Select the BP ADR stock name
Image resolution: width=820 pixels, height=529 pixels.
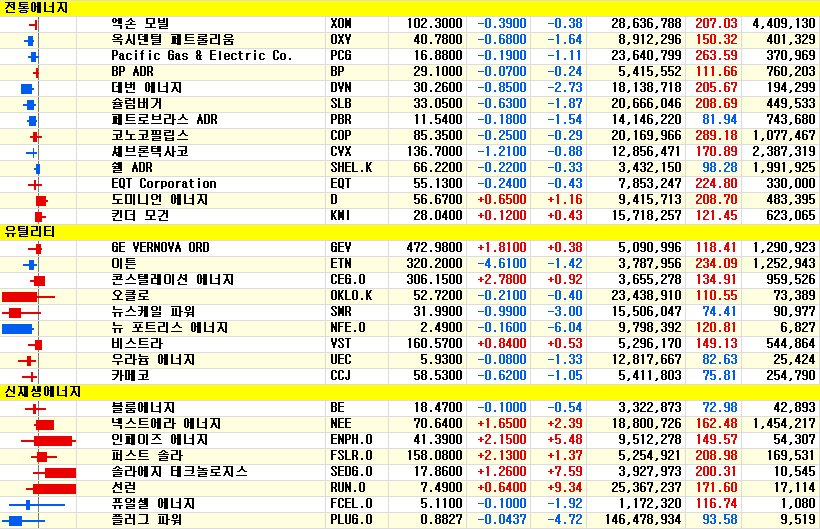point(132,72)
